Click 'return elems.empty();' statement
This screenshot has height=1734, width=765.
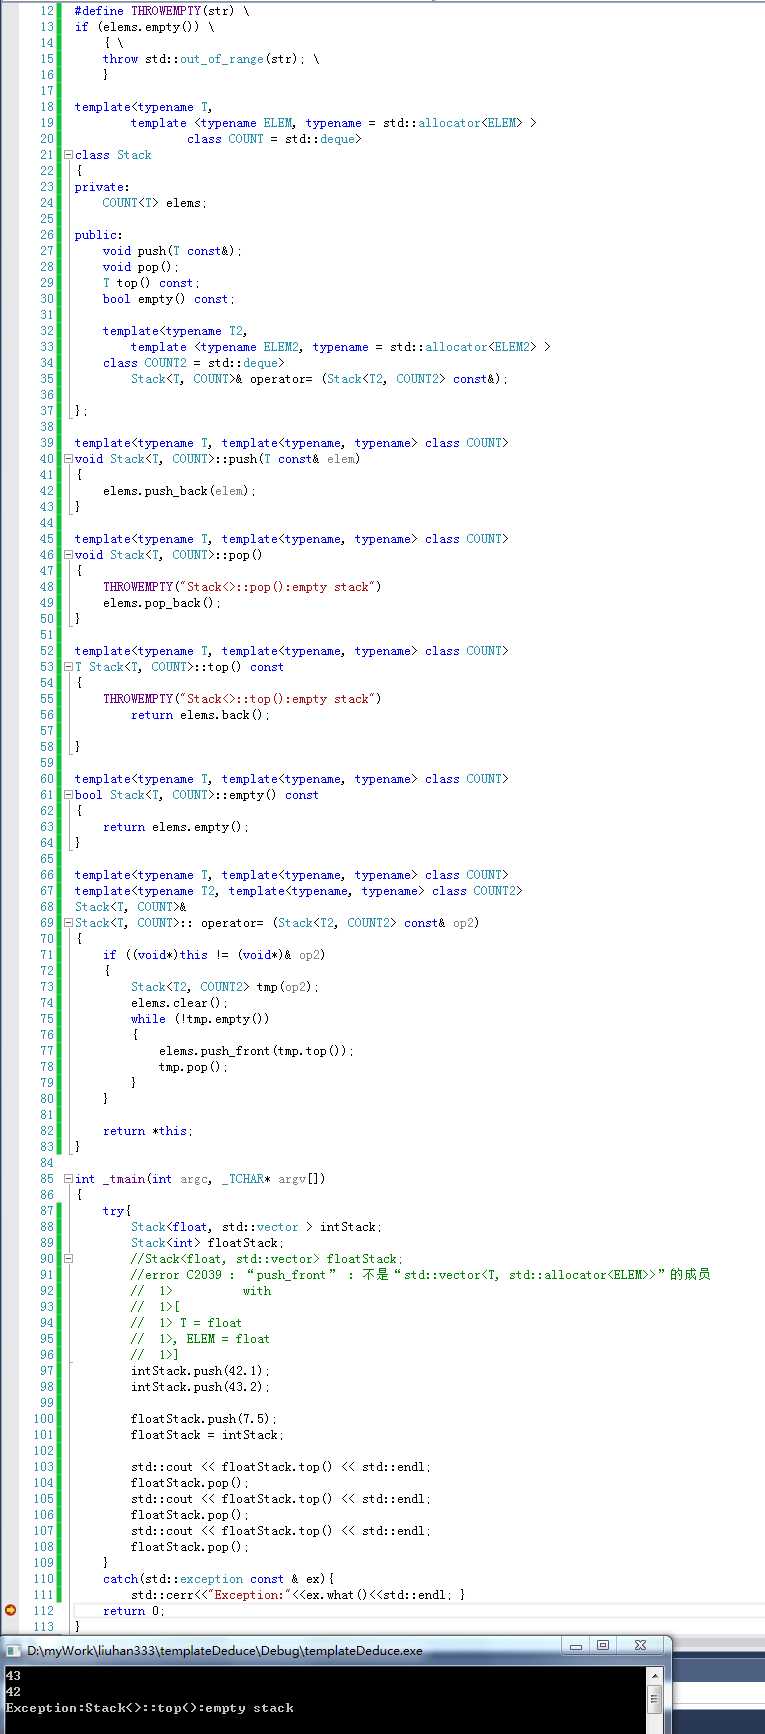click(x=176, y=827)
